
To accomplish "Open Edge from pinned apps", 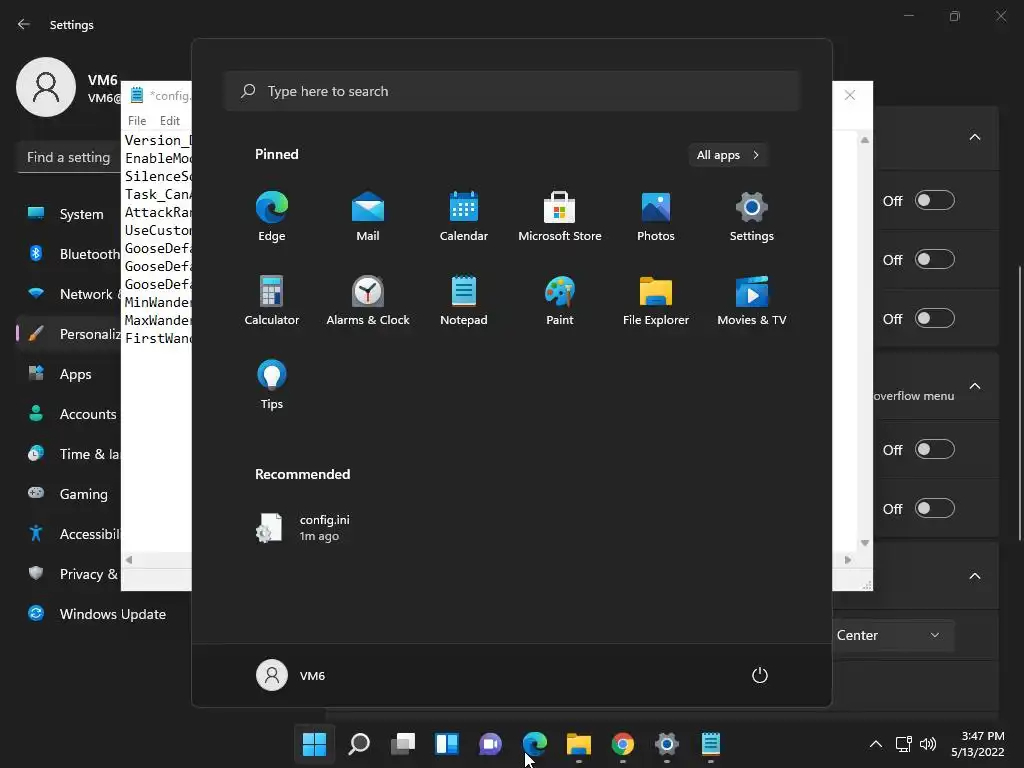I will [272, 216].
